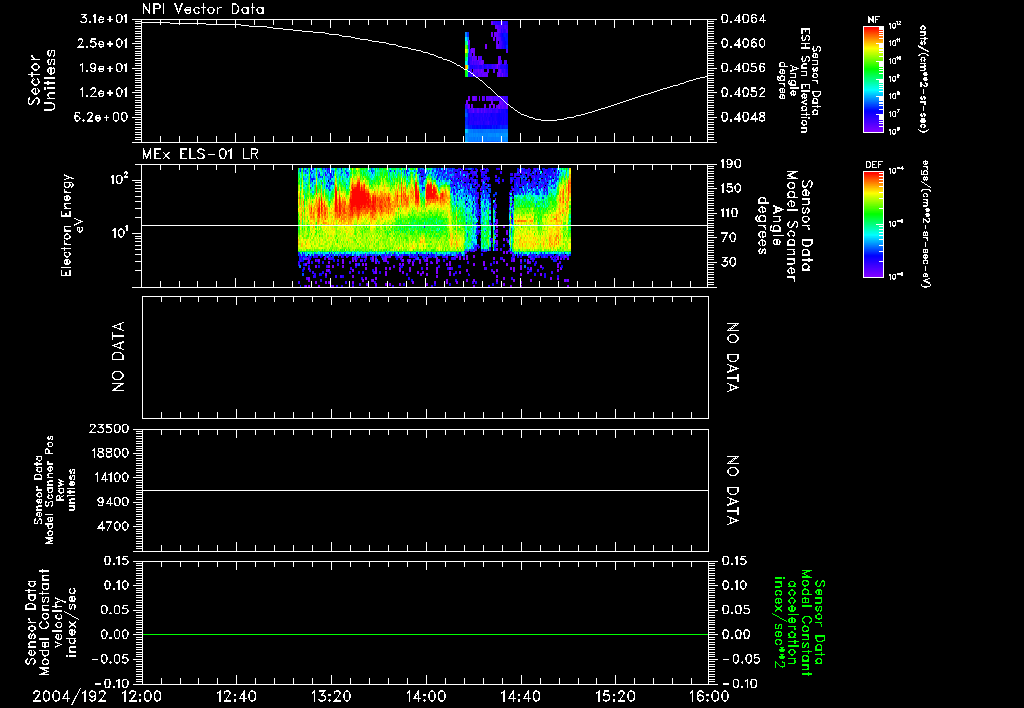This screenshot has width=1024, height=708.
Task: Click the 1.2e+01 sector tick label
Action: tap(104, 93)
